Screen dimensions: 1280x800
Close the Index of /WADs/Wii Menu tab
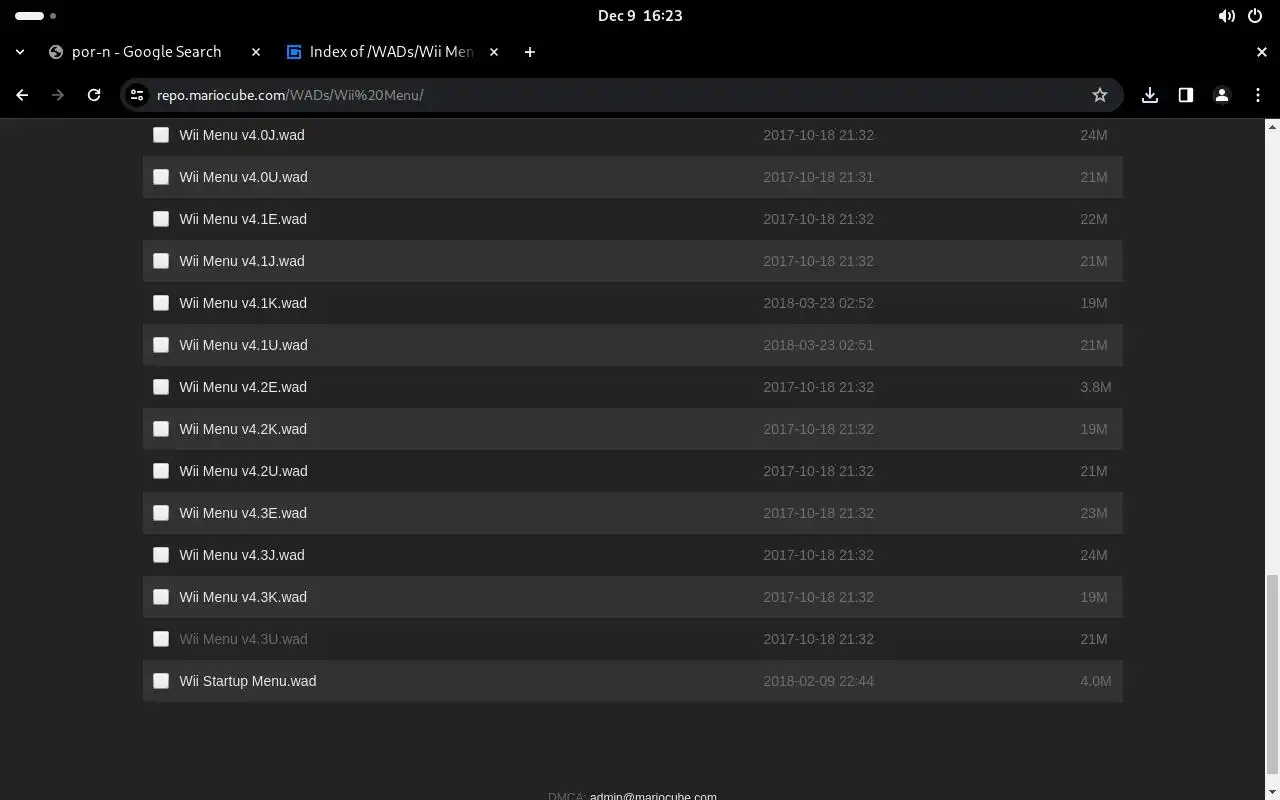point(494,52)
